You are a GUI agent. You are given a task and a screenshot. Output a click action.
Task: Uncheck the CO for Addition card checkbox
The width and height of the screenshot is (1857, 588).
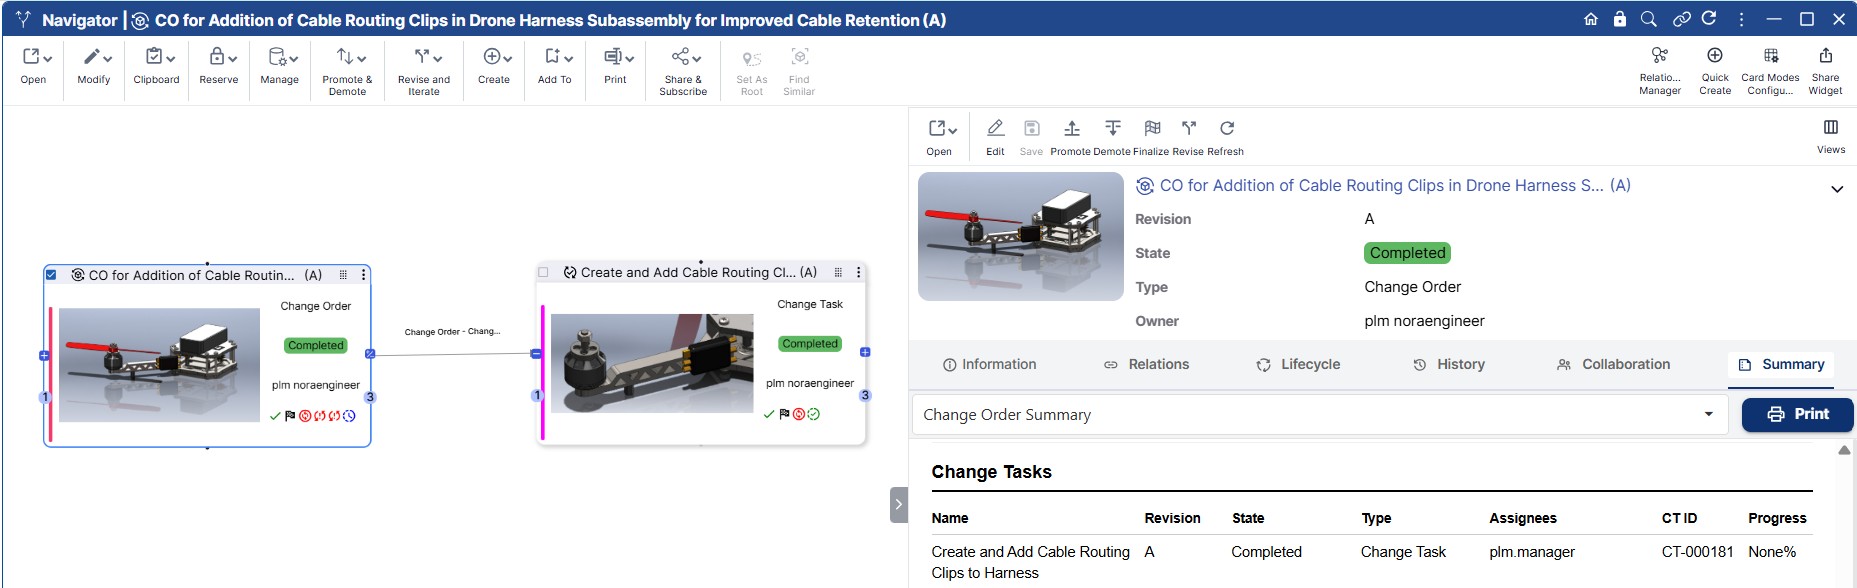click(x=51, y=274)
